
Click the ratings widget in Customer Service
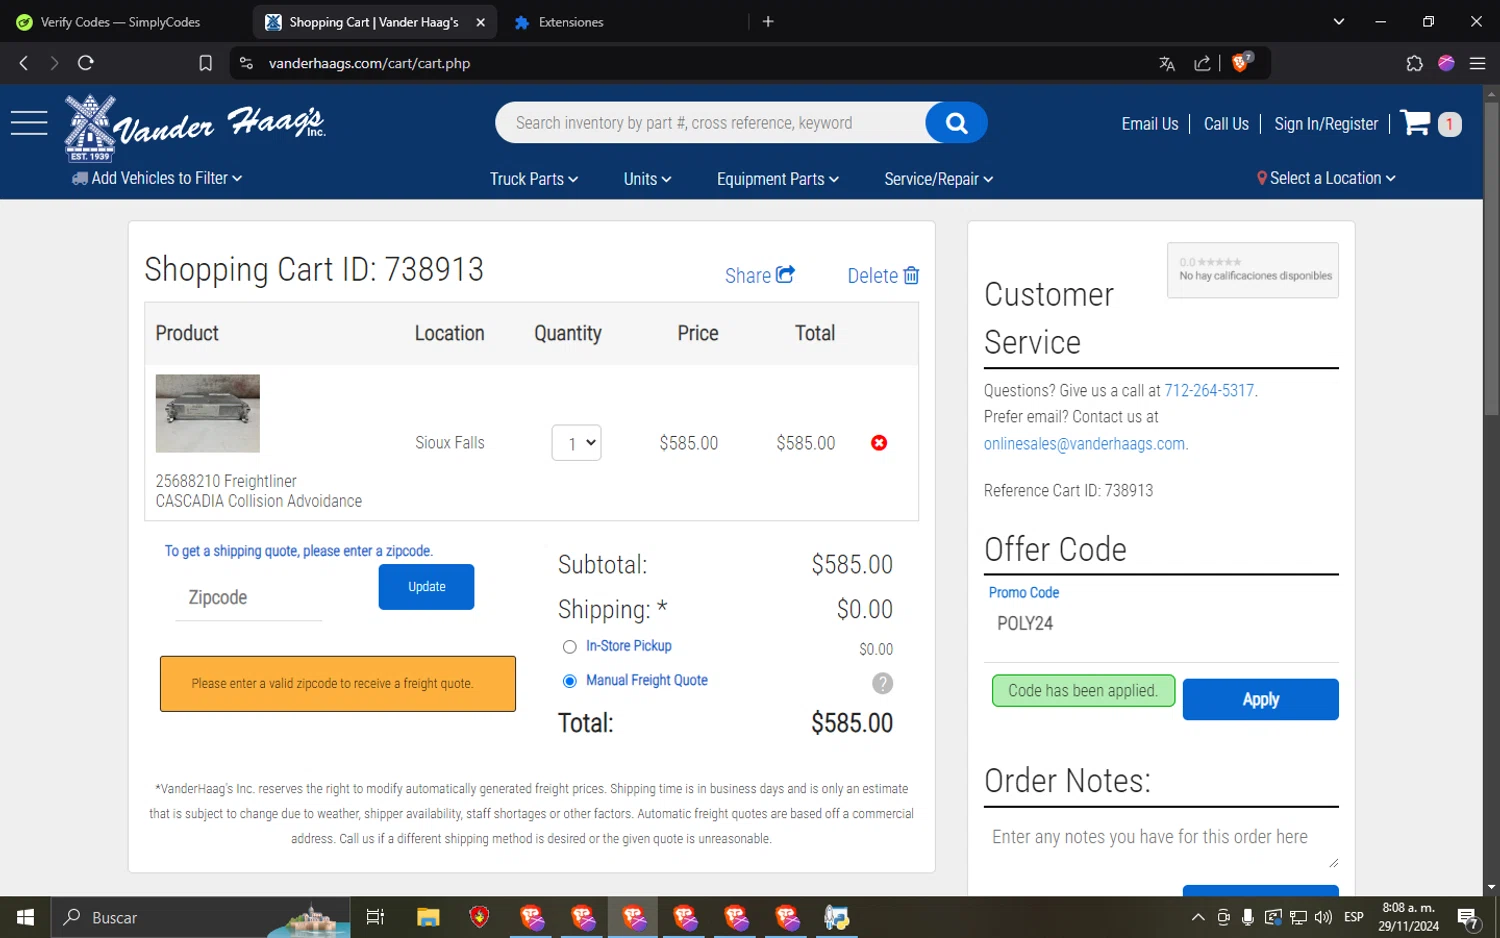click(x=1253, y=270)
